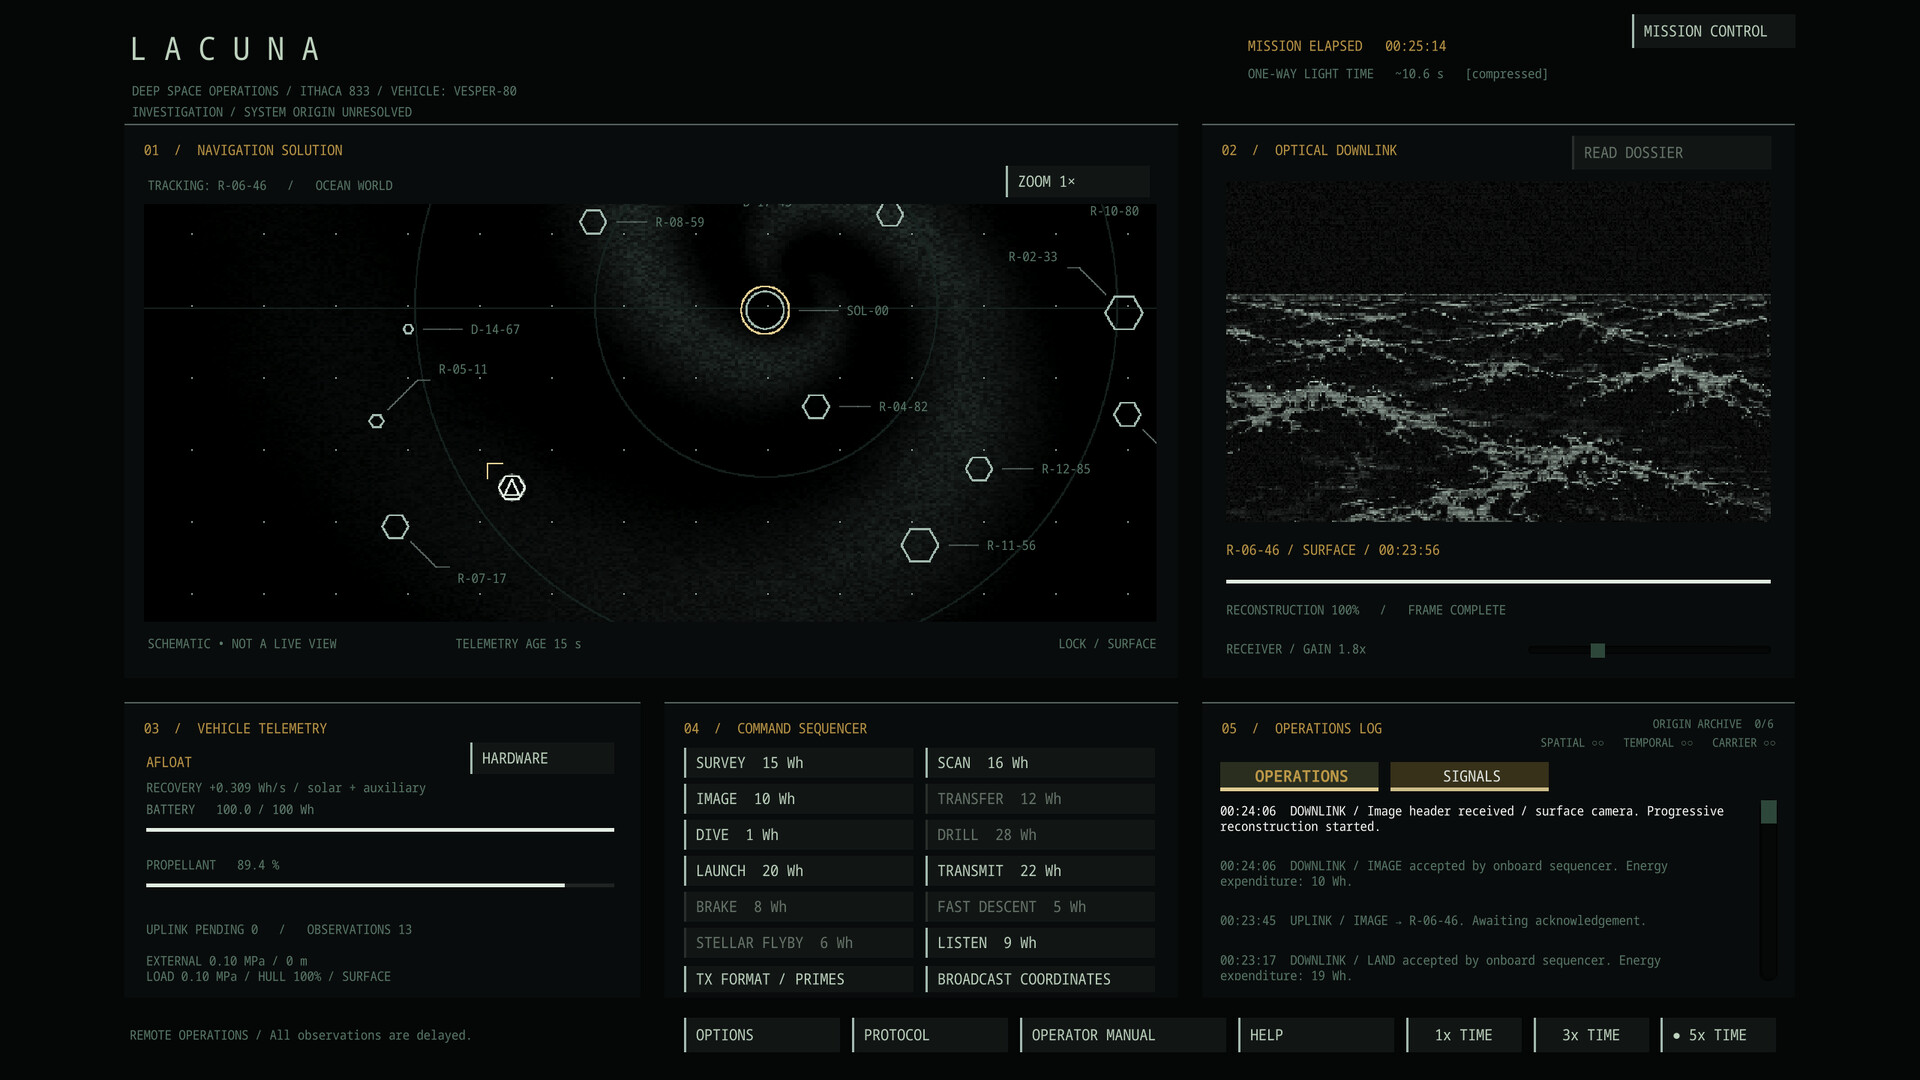This screenshot has width=1920, height=1080.
Task: Select the R-11-56 hexagon marker
Action: [x=920, y=545]
